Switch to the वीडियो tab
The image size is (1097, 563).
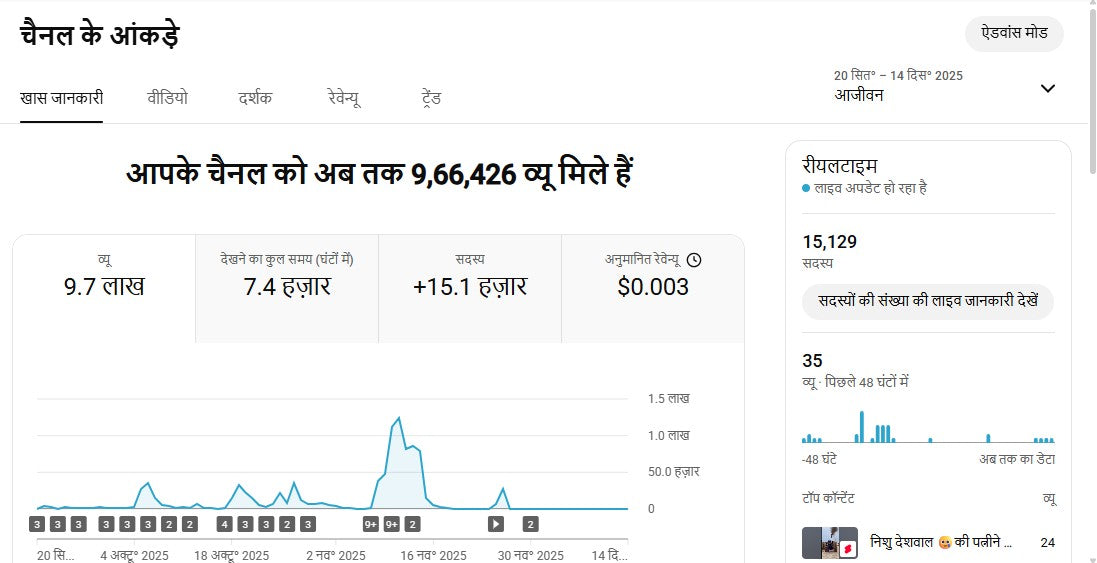pyautogui.click(x=167, y=98)
